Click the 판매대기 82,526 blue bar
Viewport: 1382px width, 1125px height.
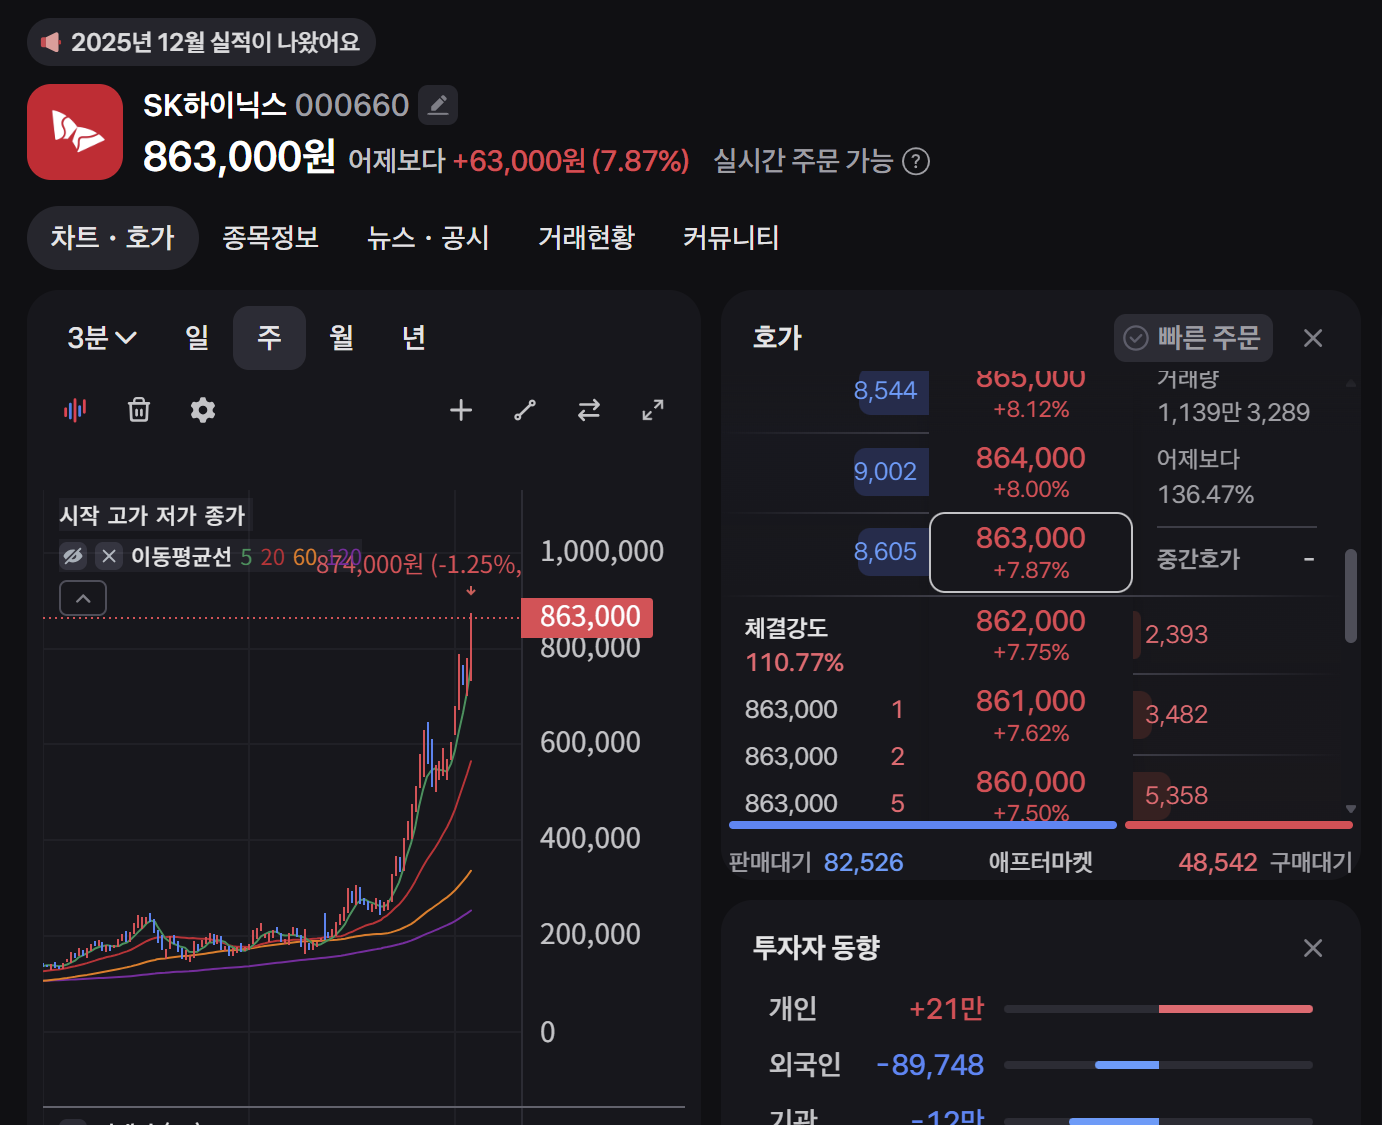click(x=922, y=825)
